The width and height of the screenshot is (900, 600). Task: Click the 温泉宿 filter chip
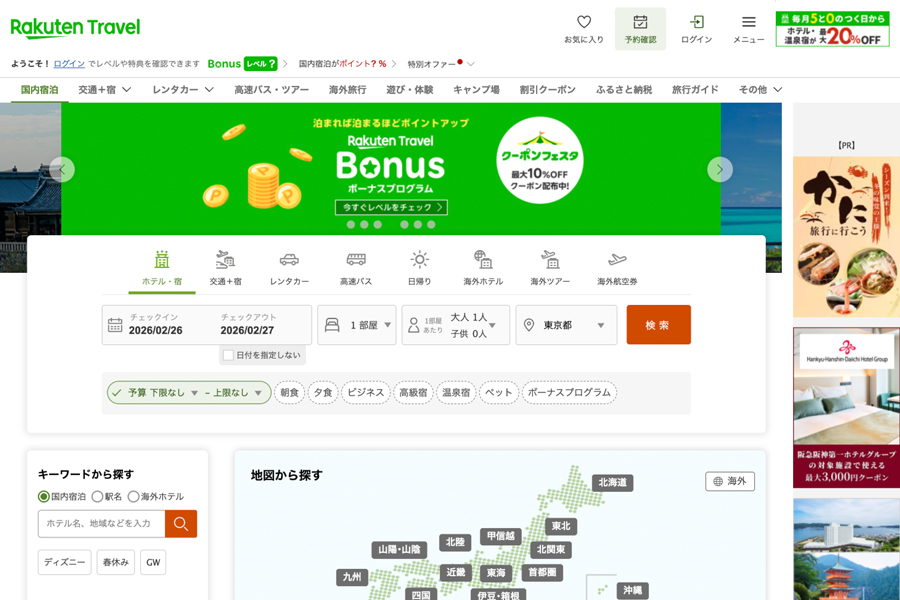click(x=456, y=393)
